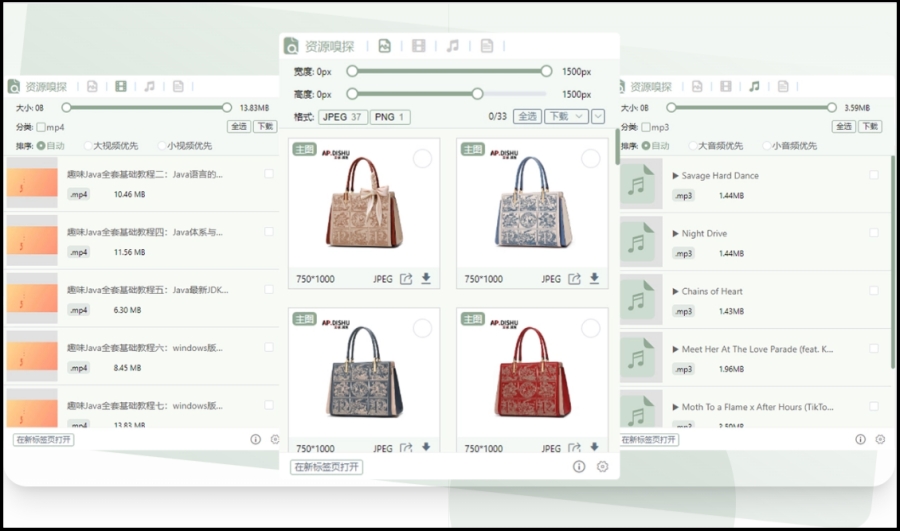Image resolution: width=900 pixels, height=531 pixels.
Task: Open the blue-handled handbag image in new window
Action: tap(574, 279)
